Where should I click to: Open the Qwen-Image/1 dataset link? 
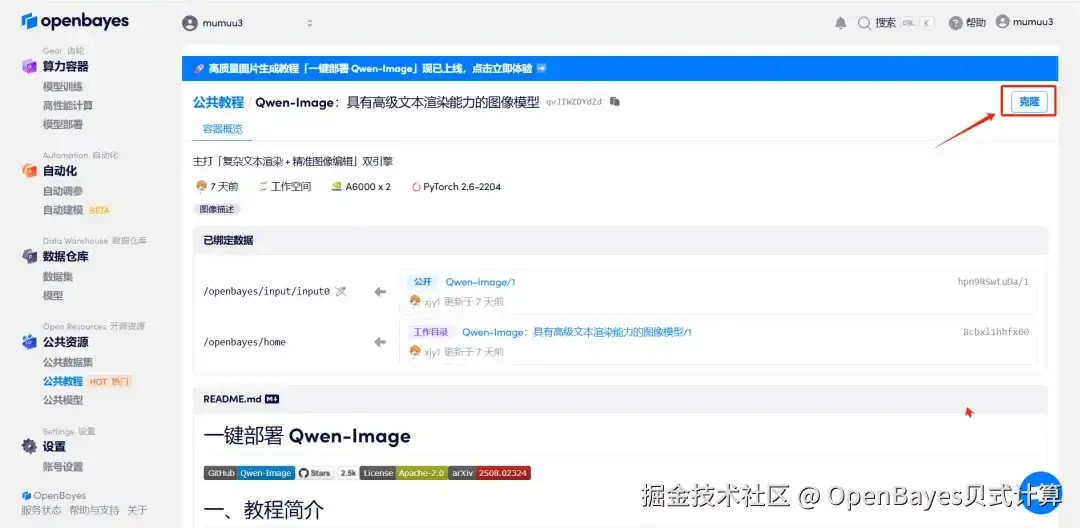coord(480,282)
